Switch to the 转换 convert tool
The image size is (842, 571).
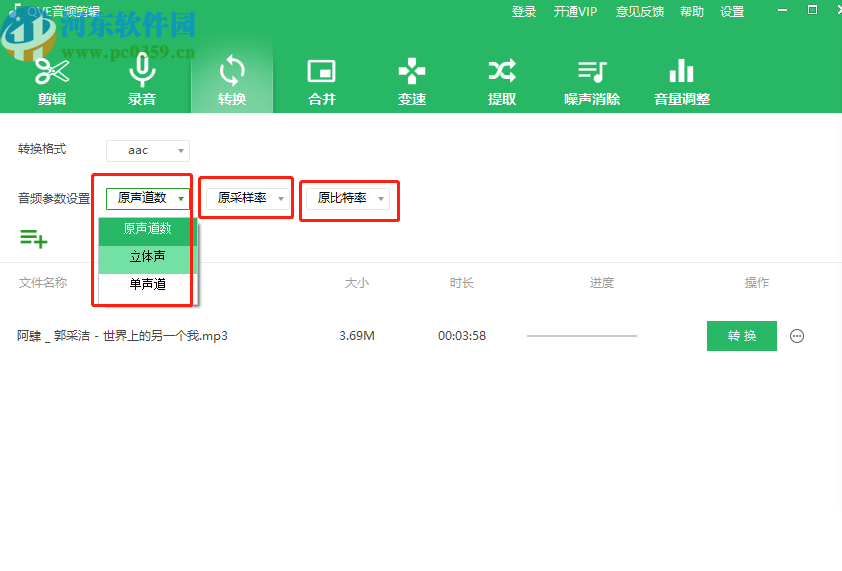coord(232,80)
